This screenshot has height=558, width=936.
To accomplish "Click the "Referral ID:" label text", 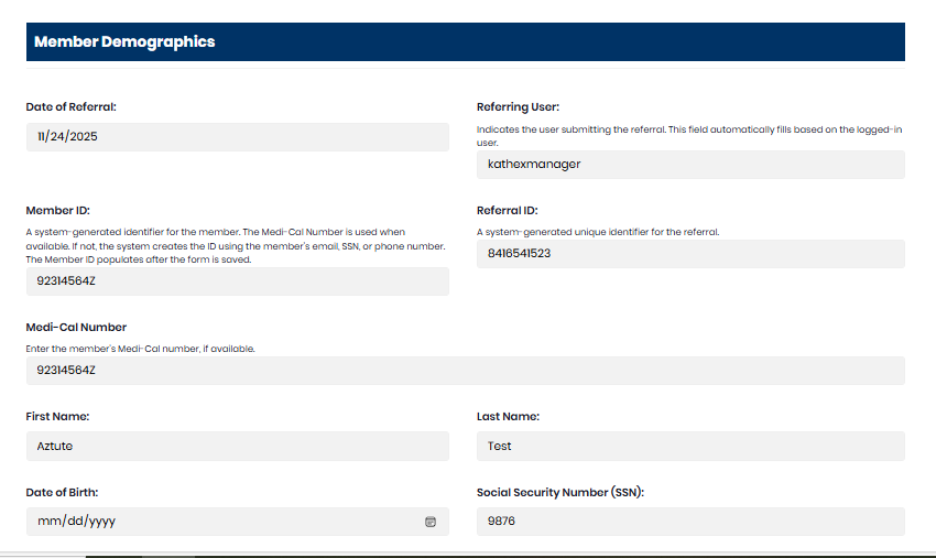I will coord(508,211).
